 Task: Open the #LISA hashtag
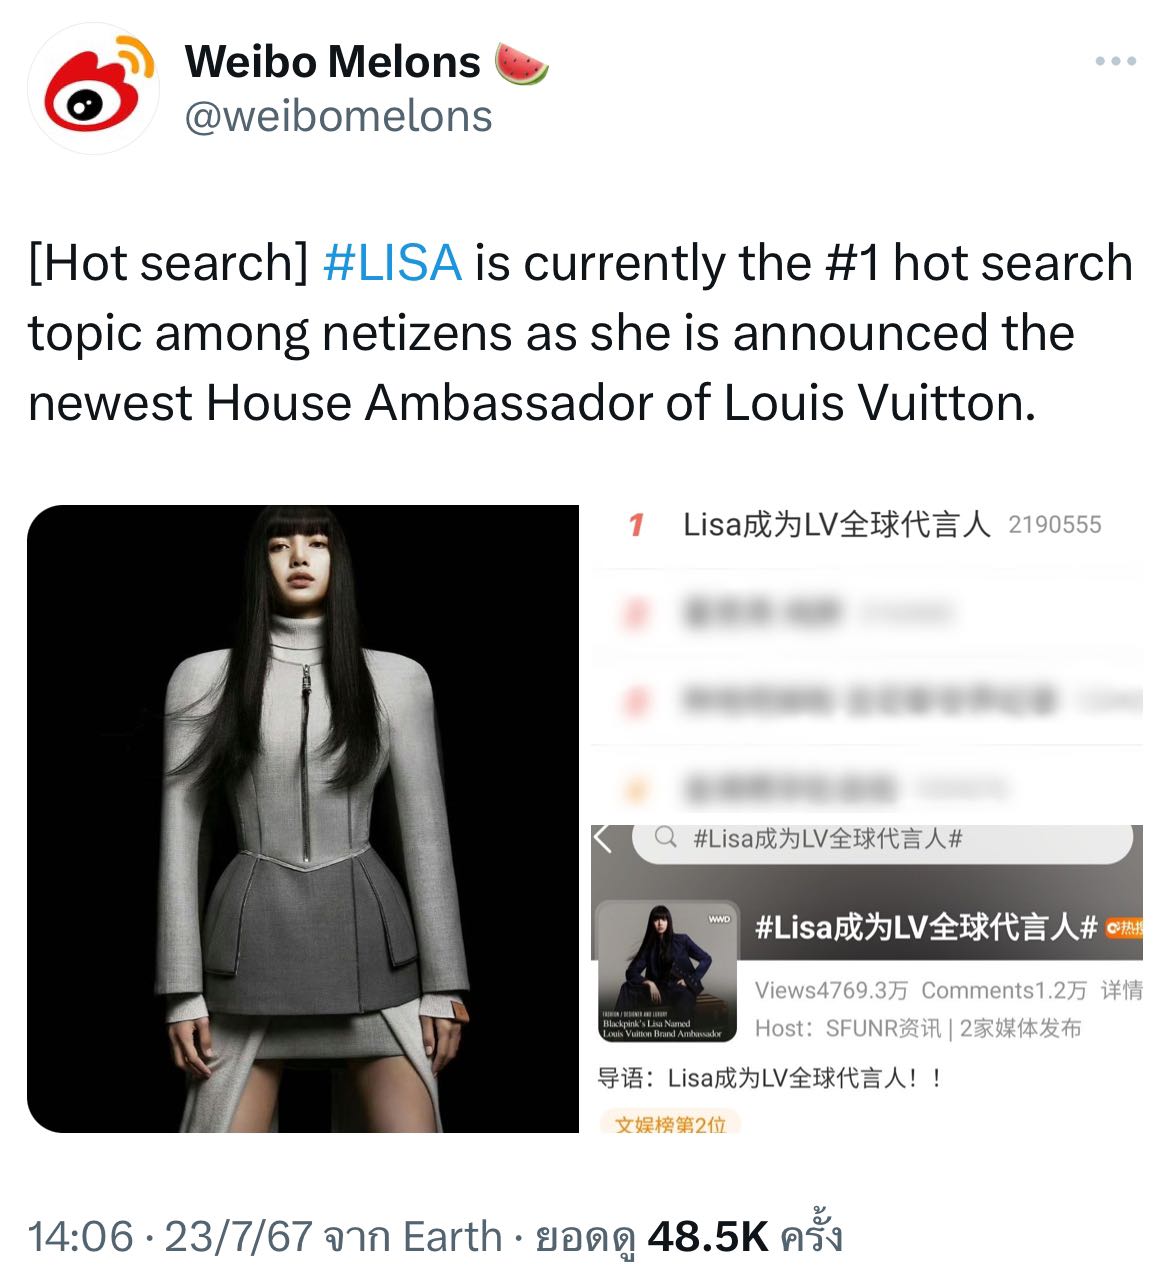[x=393, y=264]
